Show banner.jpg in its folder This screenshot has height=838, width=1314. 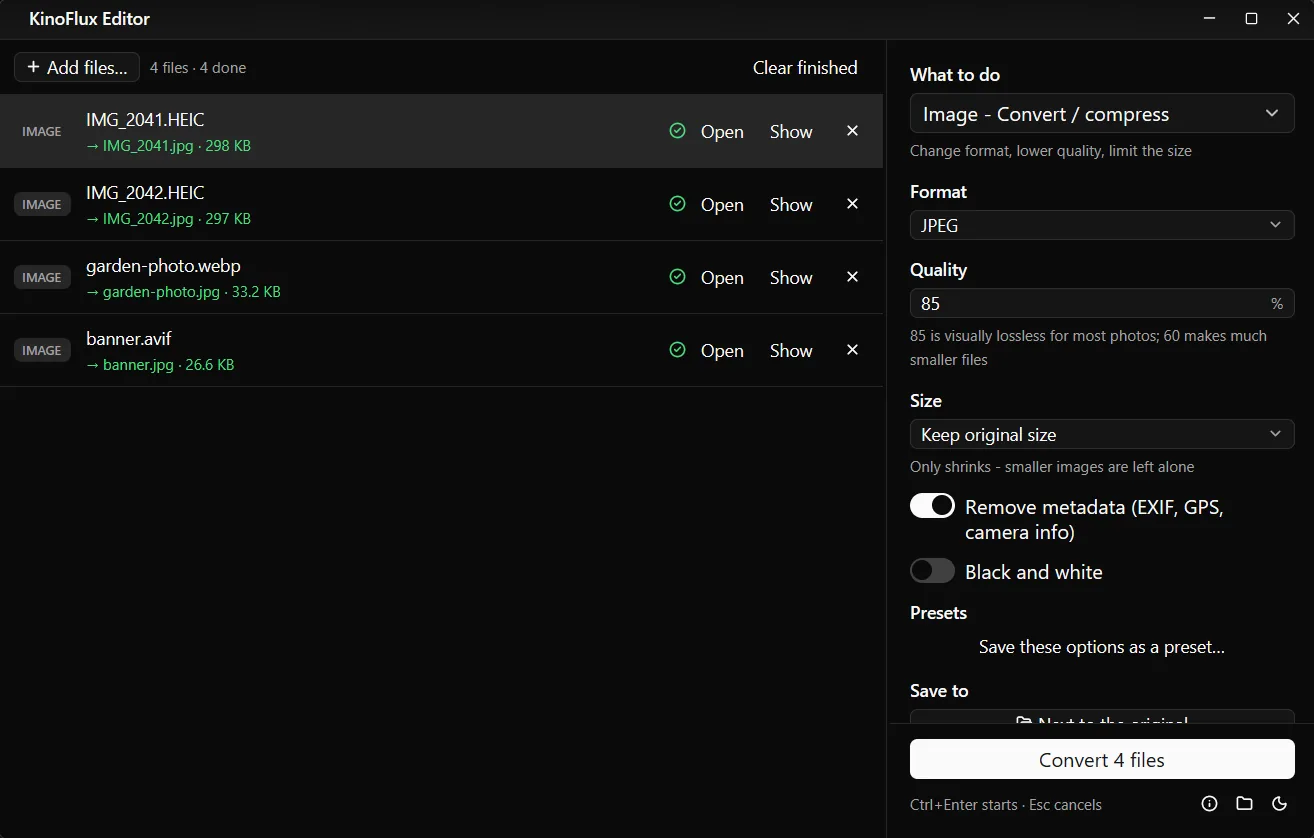[x=791, y=350]
